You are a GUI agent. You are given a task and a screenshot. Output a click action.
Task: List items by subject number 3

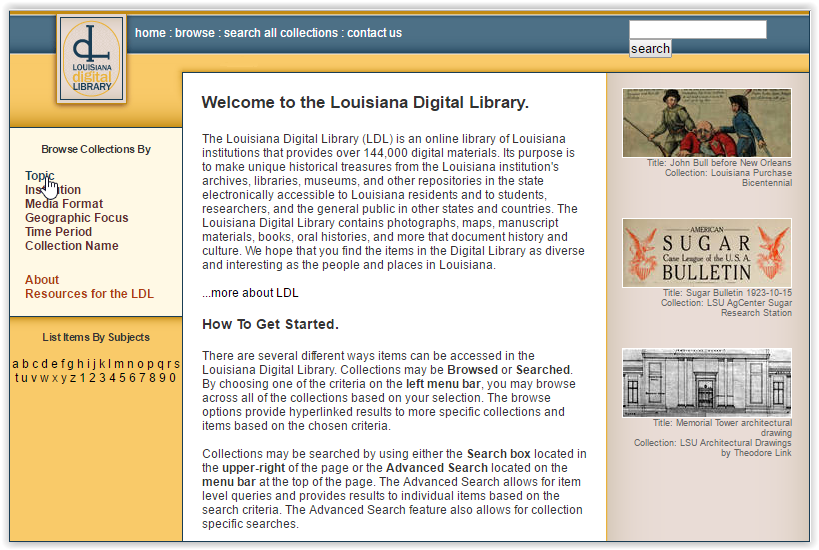pyautogui.click(x=102, y=378)
